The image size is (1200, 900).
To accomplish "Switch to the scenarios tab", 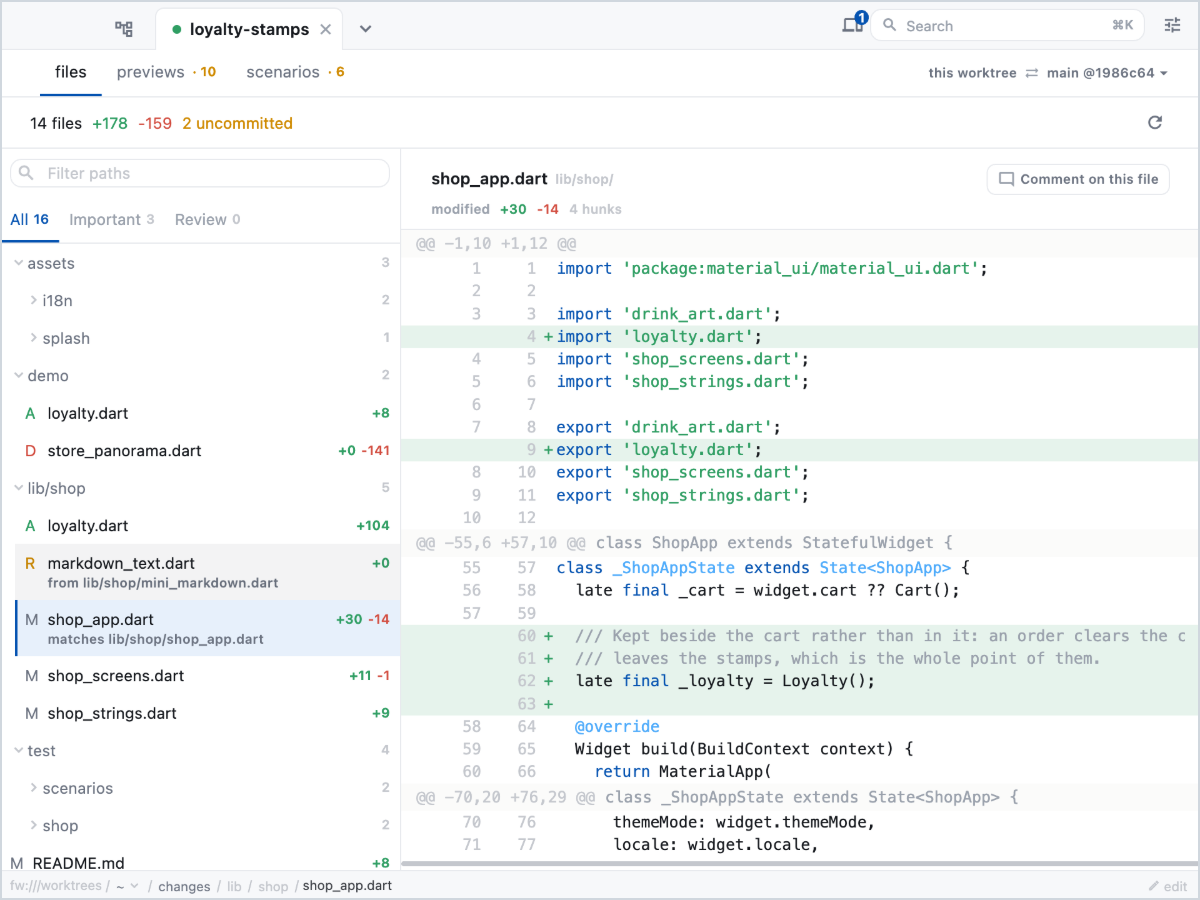I will click(x=295, y=72).
